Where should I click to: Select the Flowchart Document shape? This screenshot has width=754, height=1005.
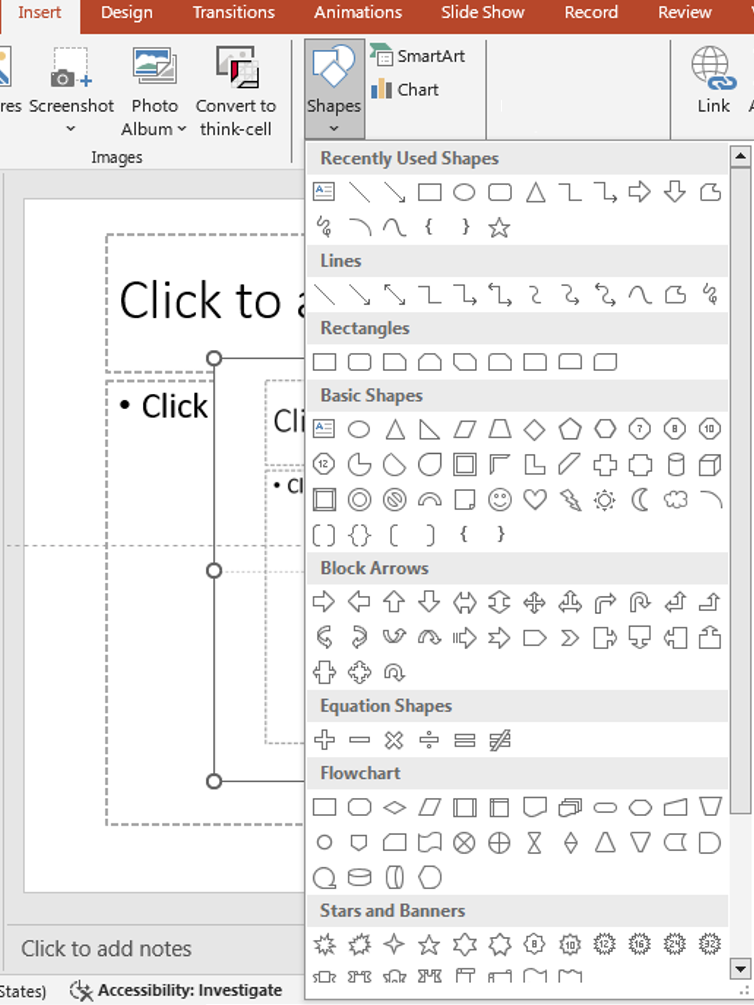point(535,807)
